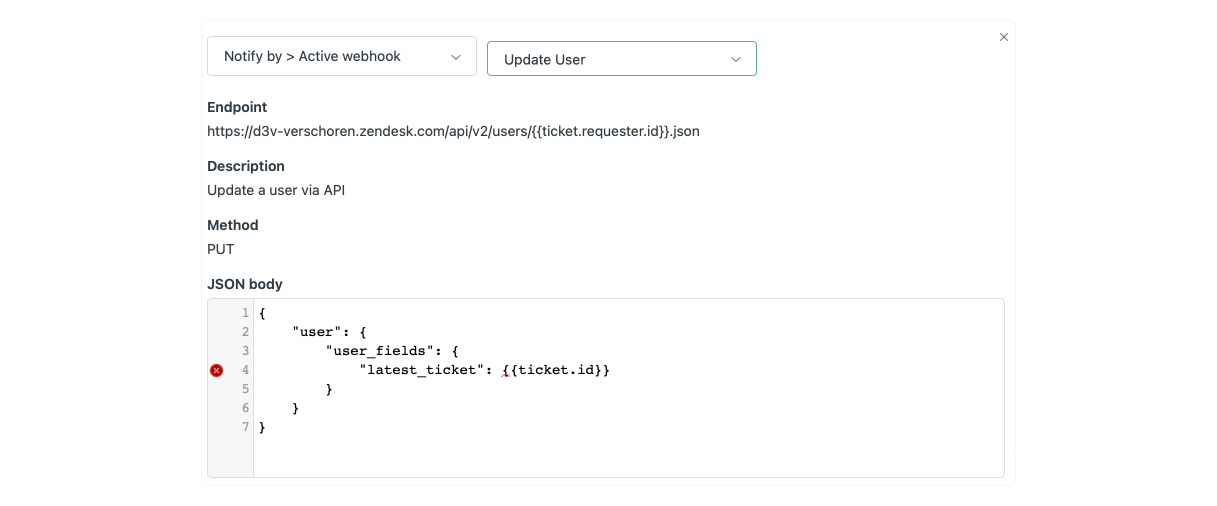Click the chevron arrow on Update User dropdown

[736, 59]
